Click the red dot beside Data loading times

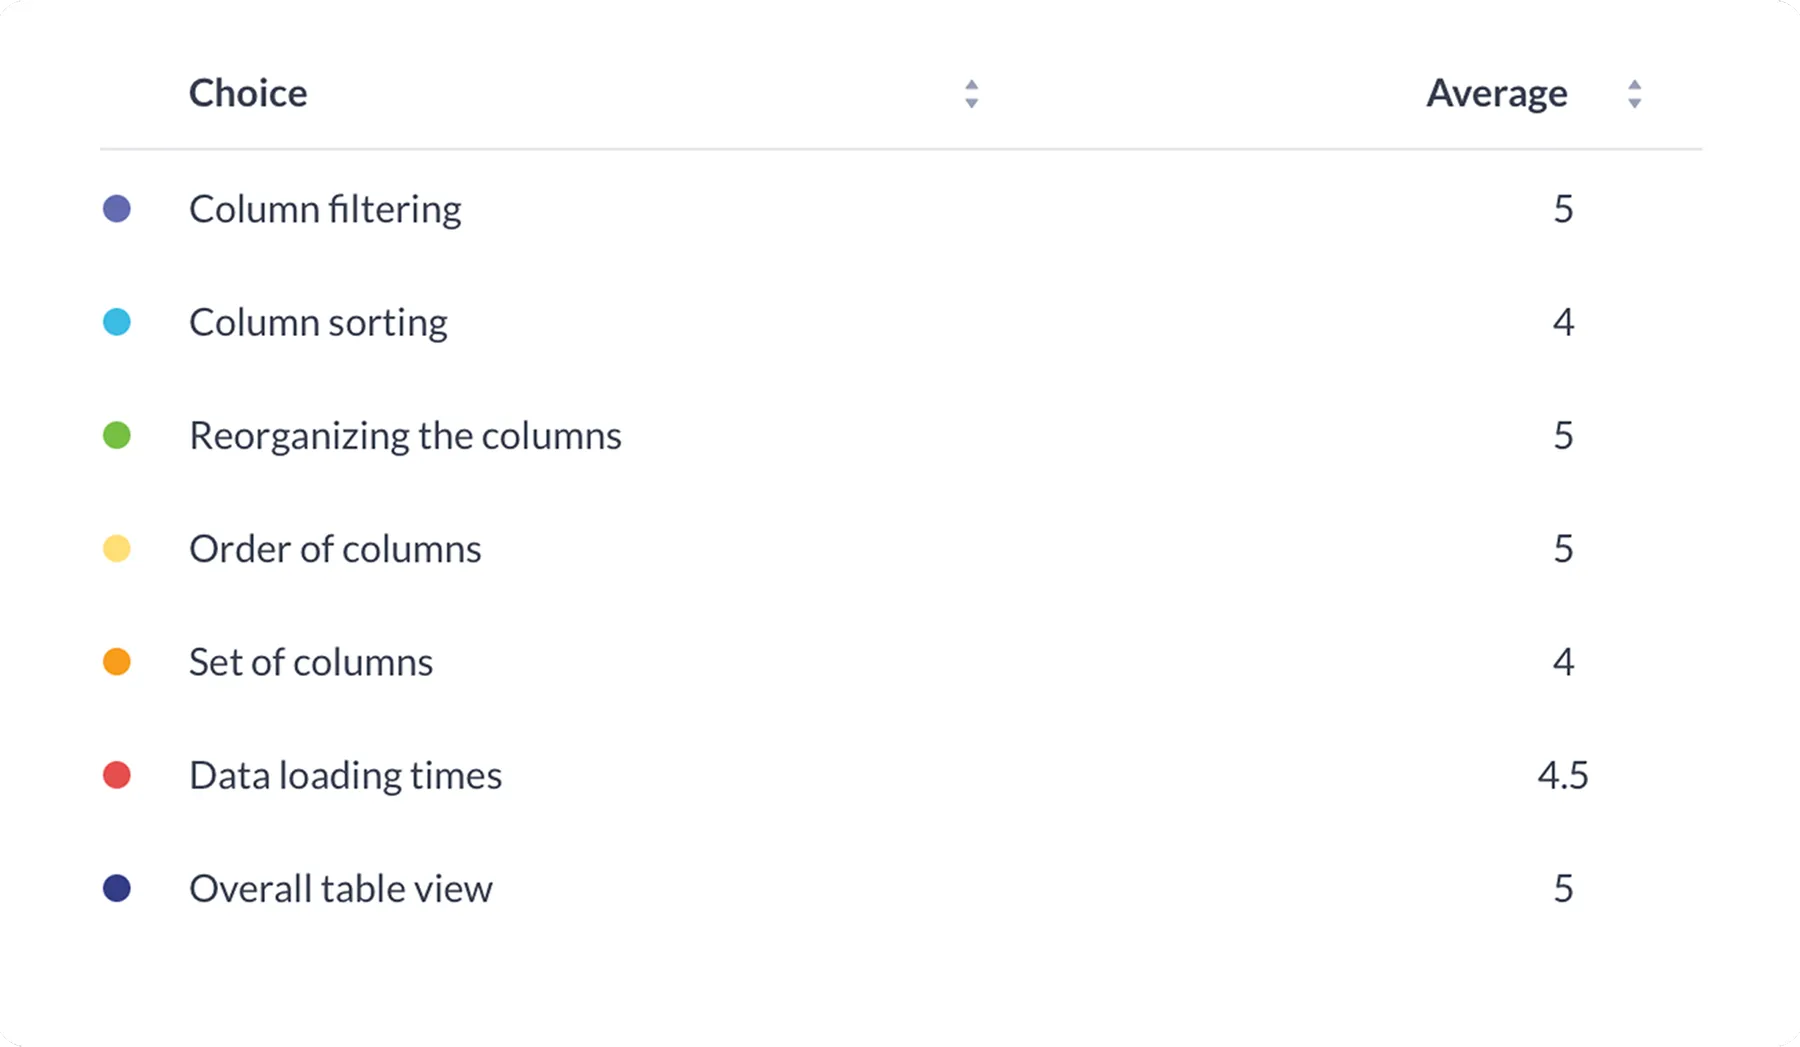coord(116,774)
